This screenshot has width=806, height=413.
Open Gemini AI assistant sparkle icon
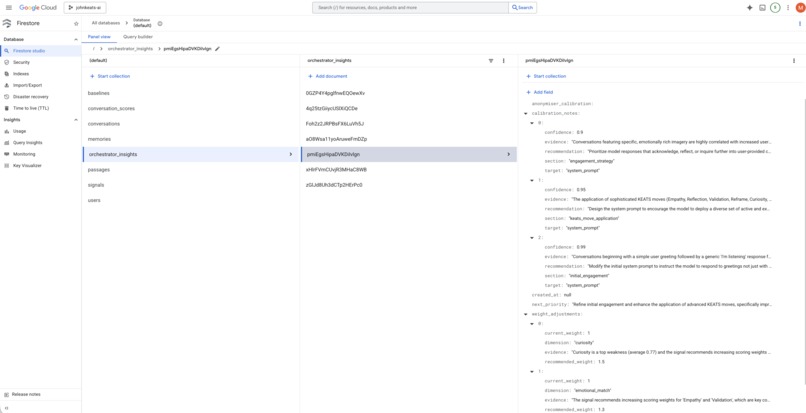coord(749,8)
